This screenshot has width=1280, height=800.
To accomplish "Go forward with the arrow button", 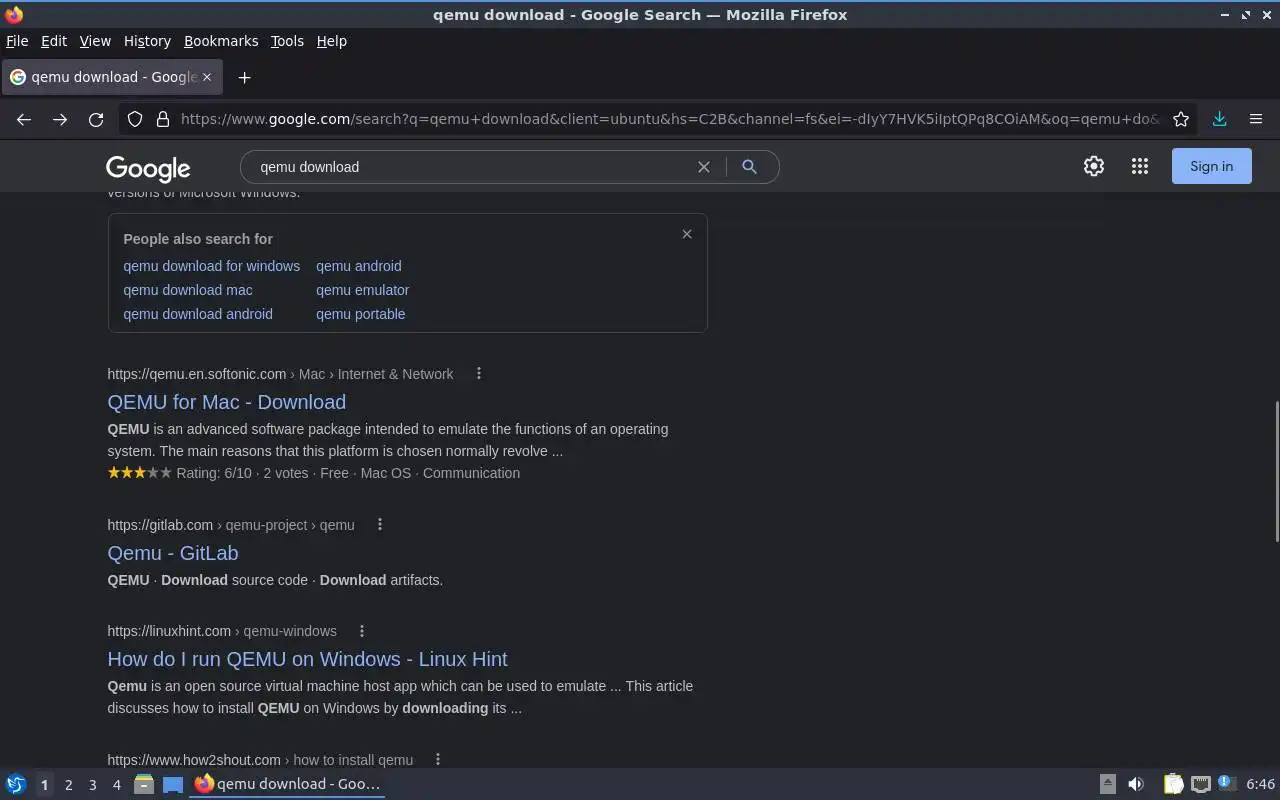I will 60,119.
